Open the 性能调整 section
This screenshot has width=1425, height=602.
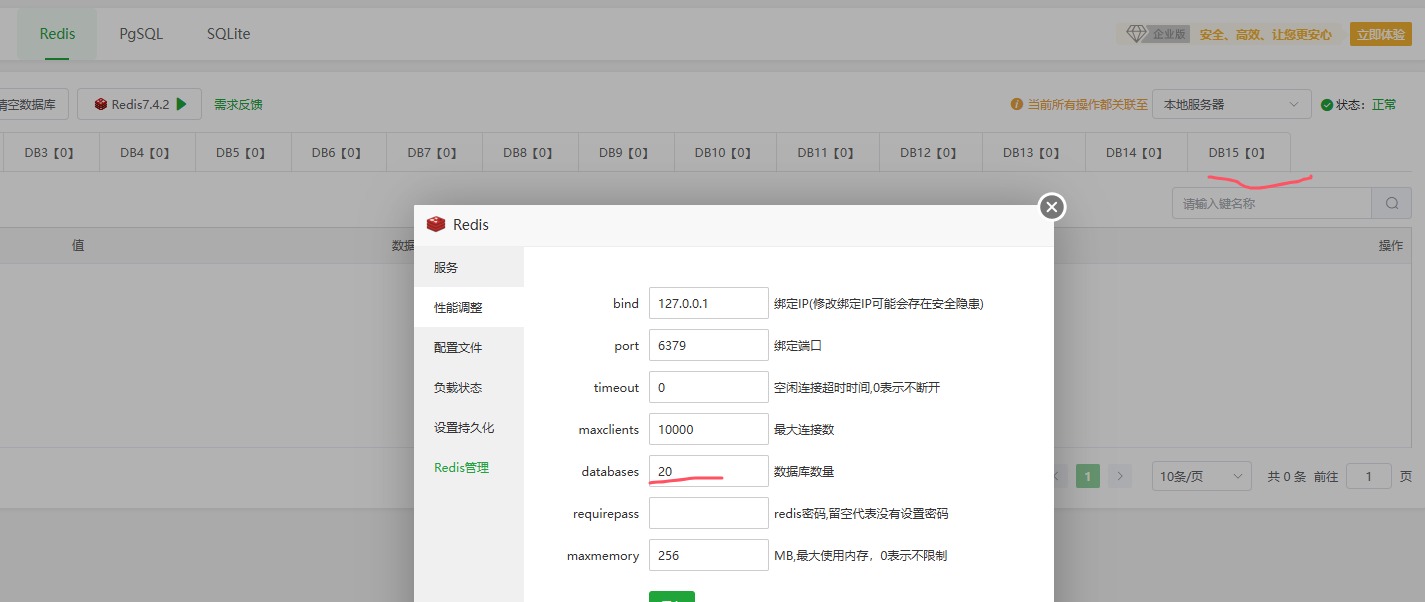pos(469,307)
